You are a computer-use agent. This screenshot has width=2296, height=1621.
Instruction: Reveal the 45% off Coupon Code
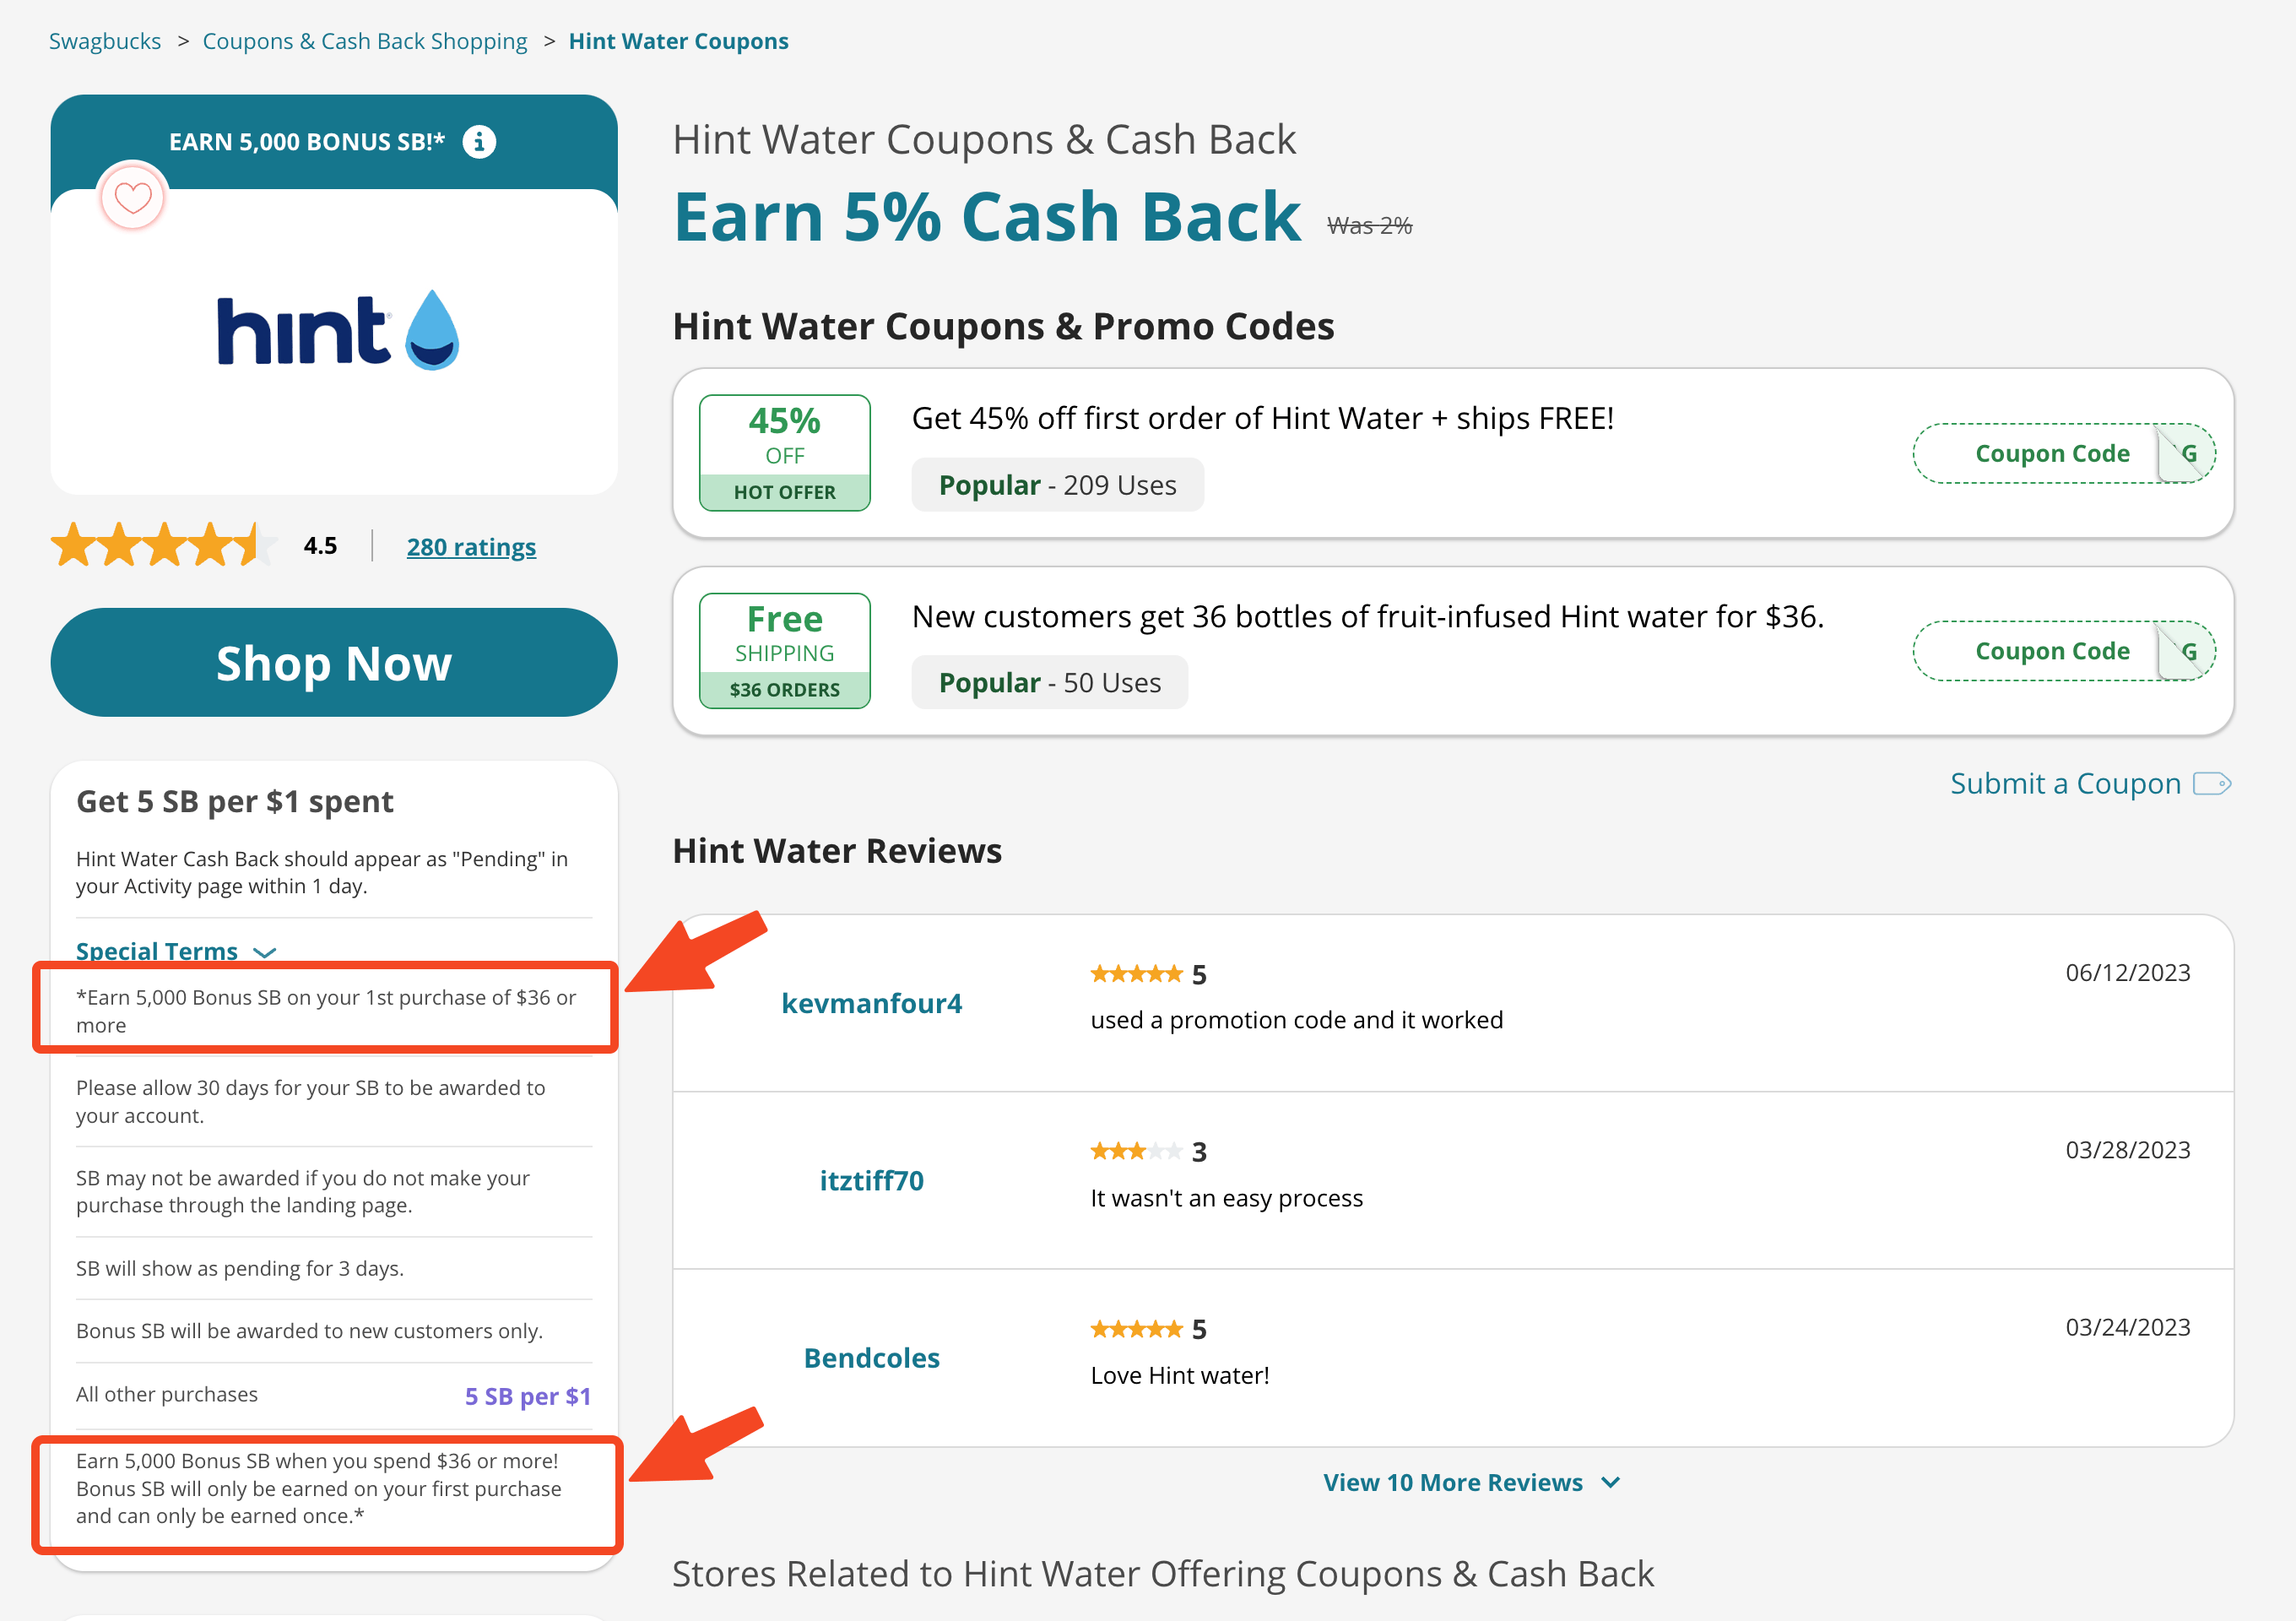(2052, 453)
